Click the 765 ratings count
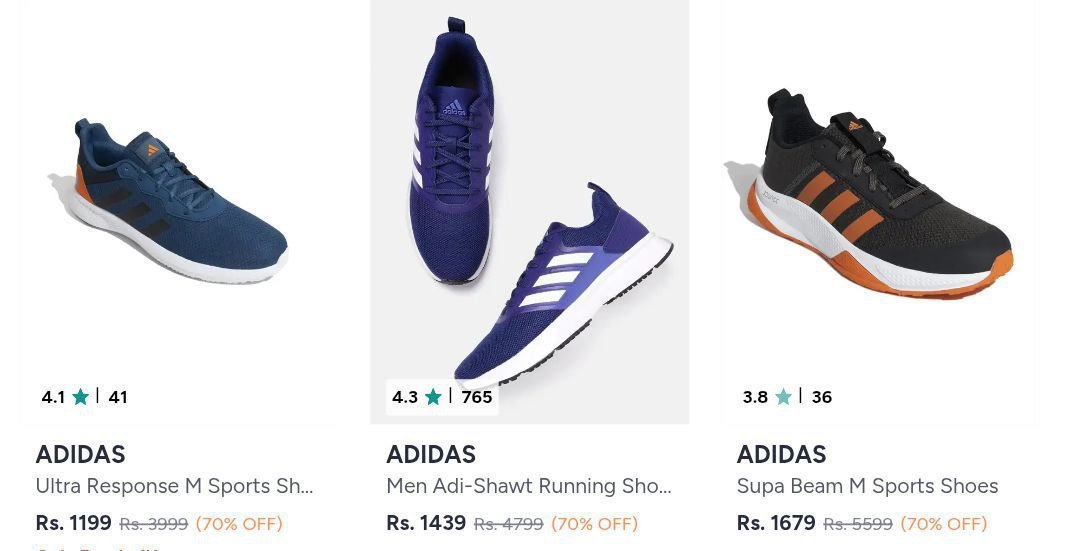 477,397
